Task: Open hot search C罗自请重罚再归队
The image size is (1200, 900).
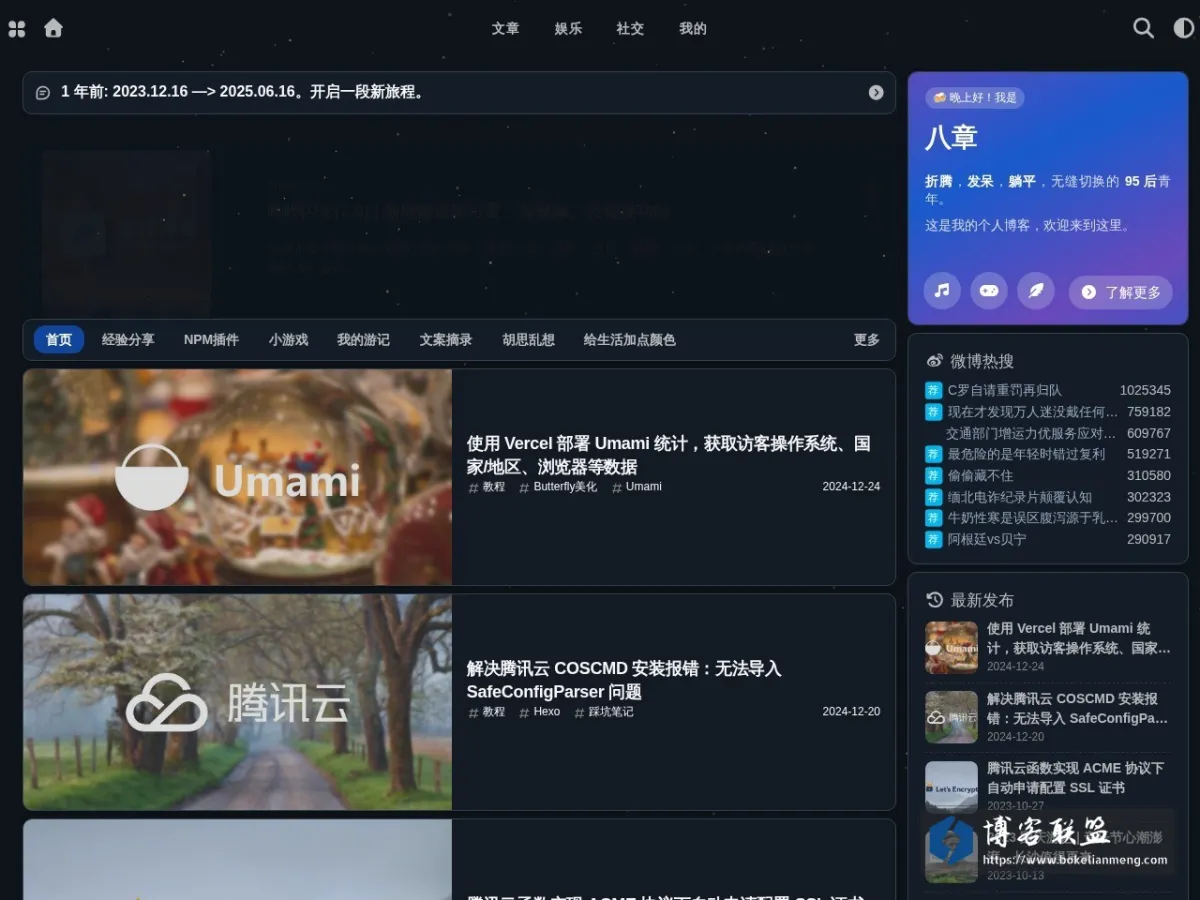Action: pyautogui.click(x=1005, y=390)
